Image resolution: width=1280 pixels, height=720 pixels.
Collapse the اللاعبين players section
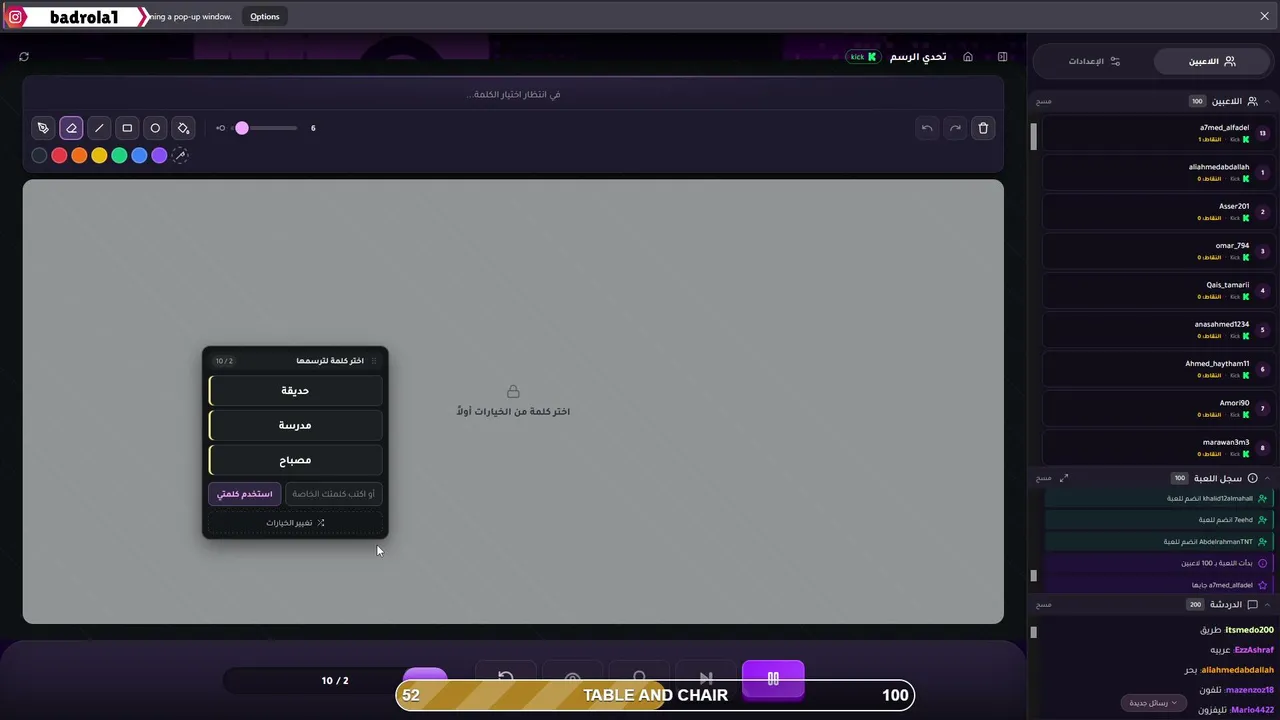pos(1267,101)
